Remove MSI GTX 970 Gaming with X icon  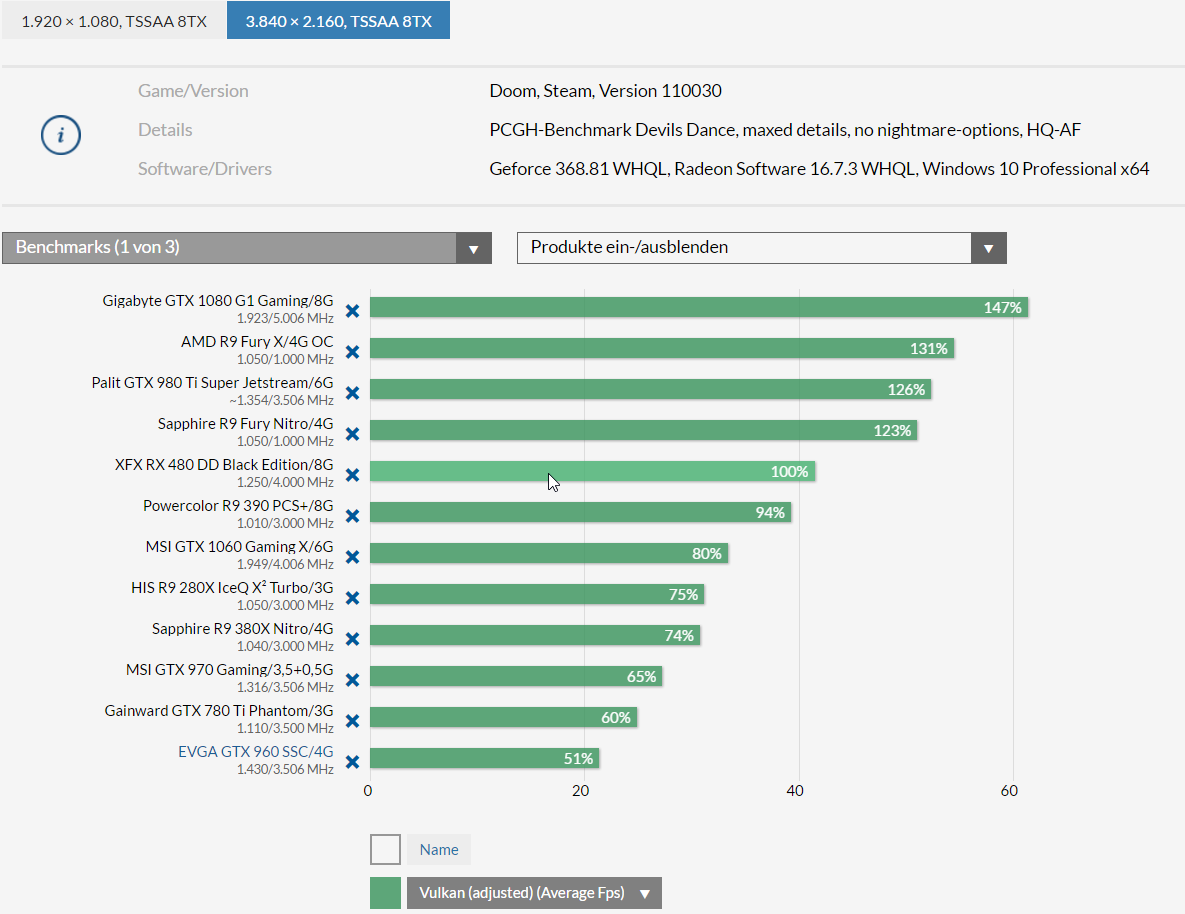352,680
